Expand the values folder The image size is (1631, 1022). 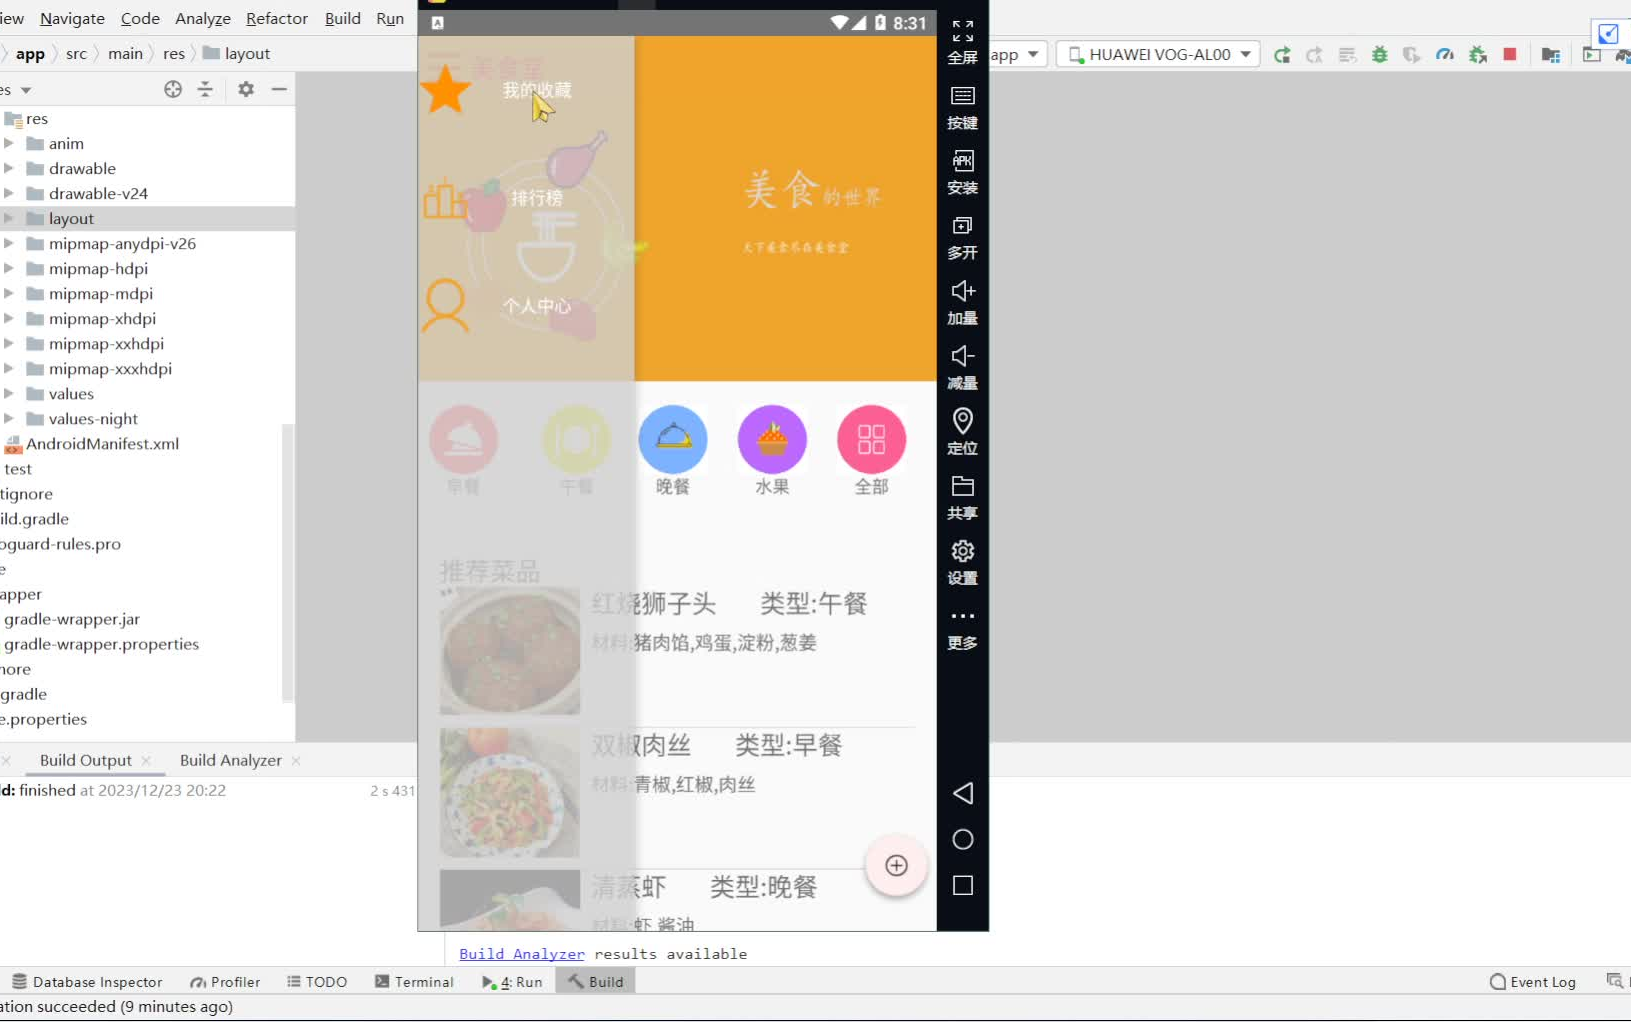click(x=9, y=393)
